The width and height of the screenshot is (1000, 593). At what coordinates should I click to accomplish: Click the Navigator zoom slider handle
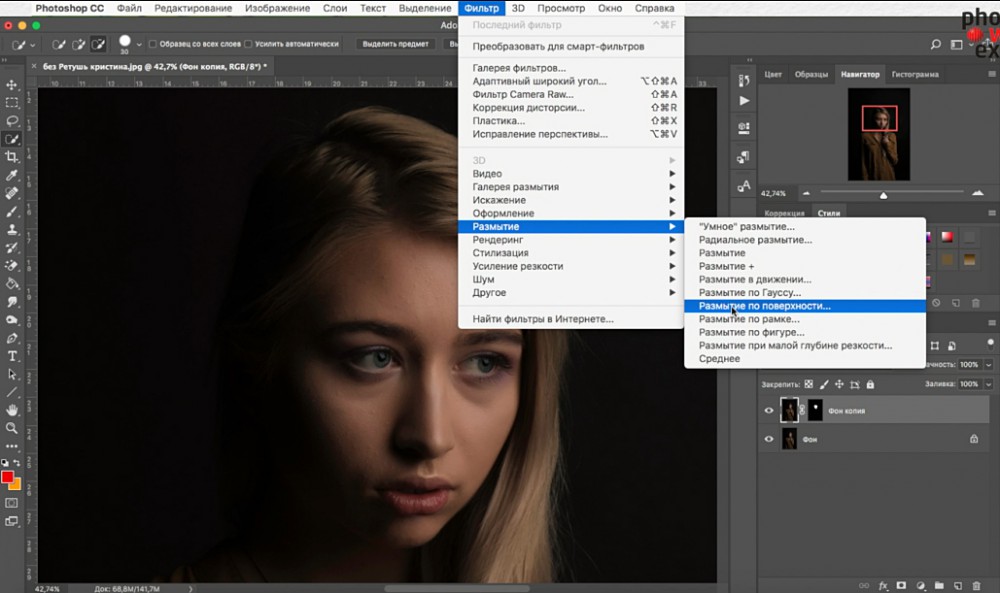pos(883,195)
